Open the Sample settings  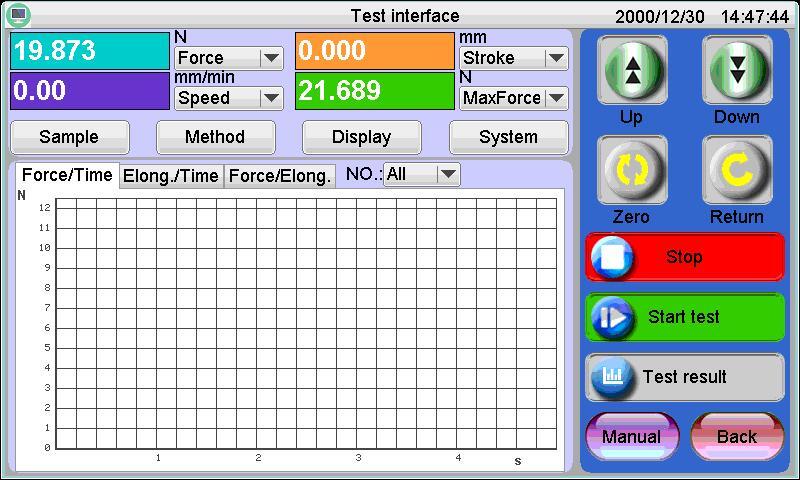tap(70, 137)
